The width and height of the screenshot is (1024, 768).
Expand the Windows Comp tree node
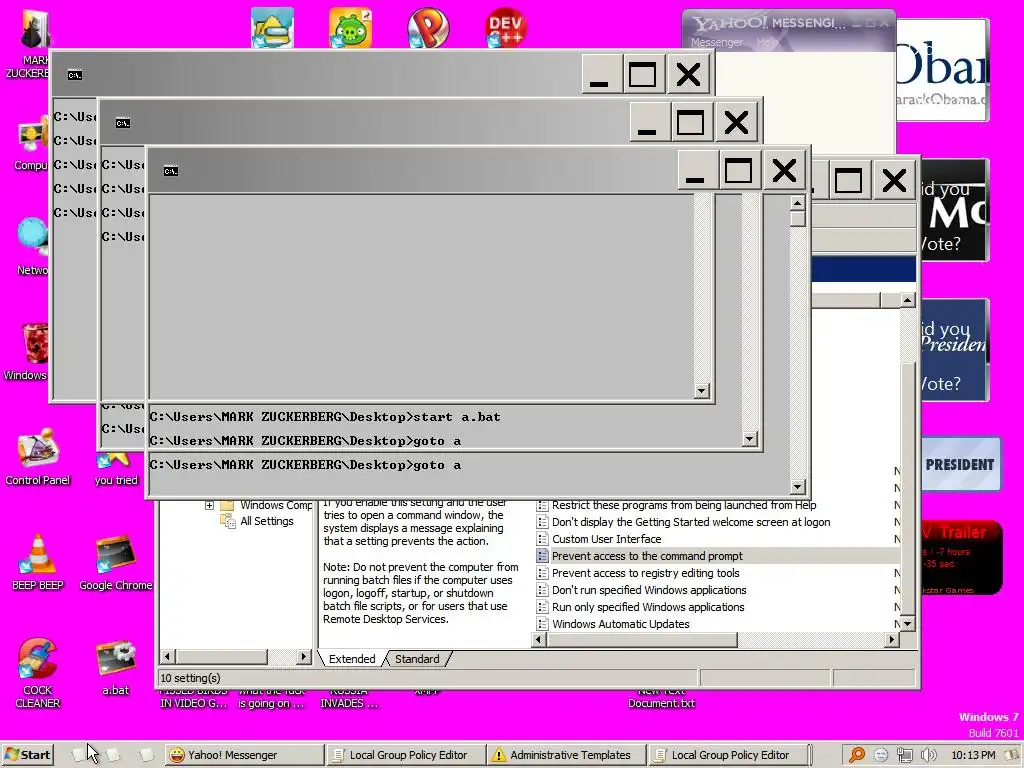point(209,505)
